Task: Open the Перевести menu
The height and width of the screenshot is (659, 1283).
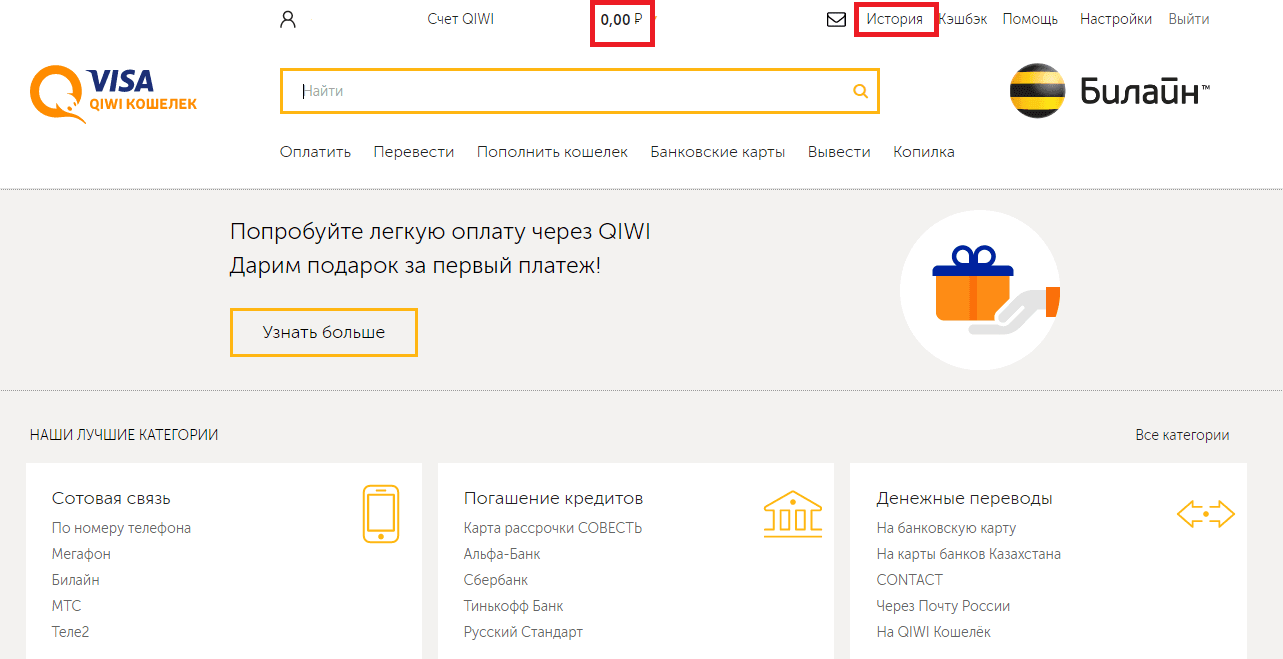Action: (x=414, y=152)
